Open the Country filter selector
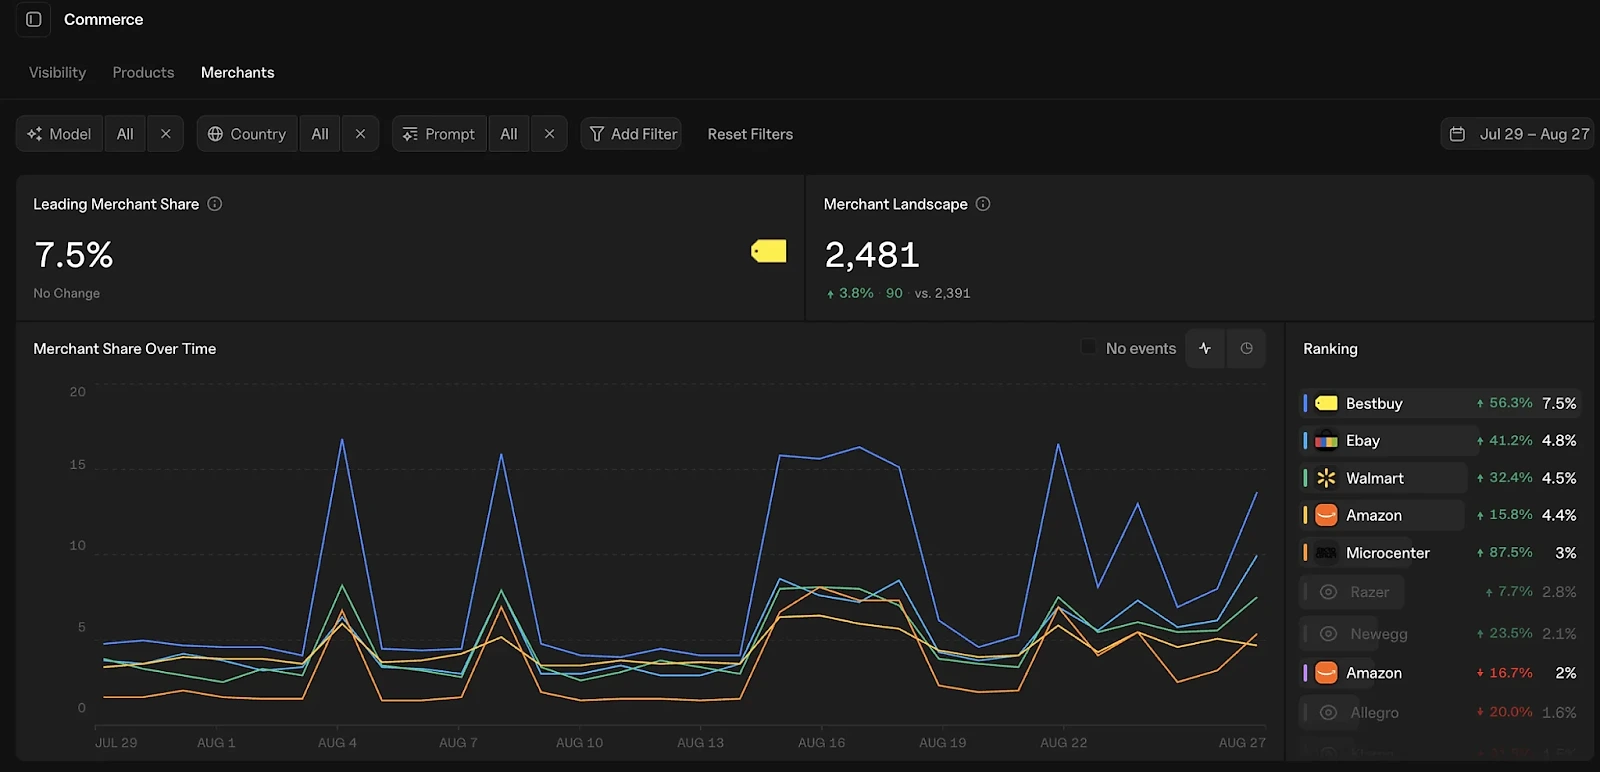This screenshot has height=772, width=1600. (x=247, y=134)
